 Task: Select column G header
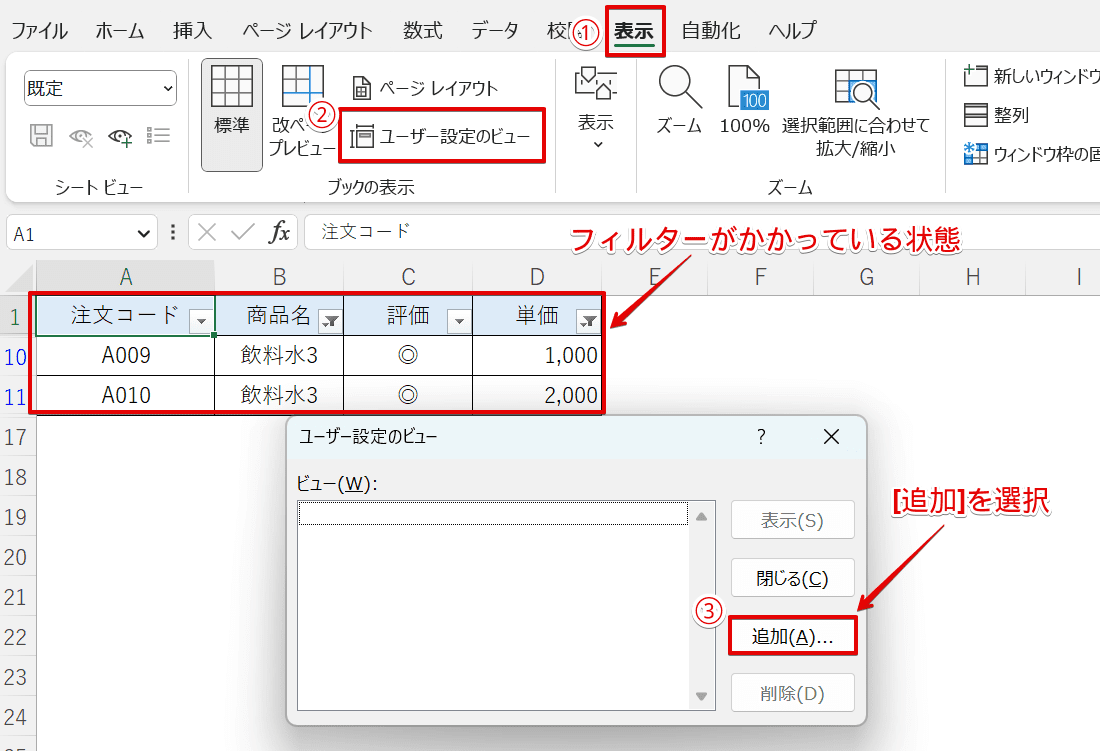(x=866, y=277)
